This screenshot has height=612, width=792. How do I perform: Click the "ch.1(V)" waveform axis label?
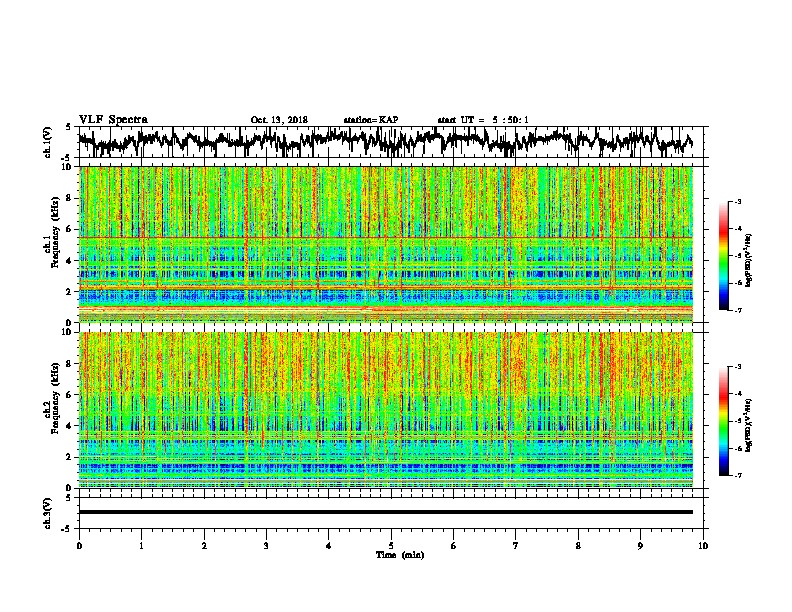point(47,142)
